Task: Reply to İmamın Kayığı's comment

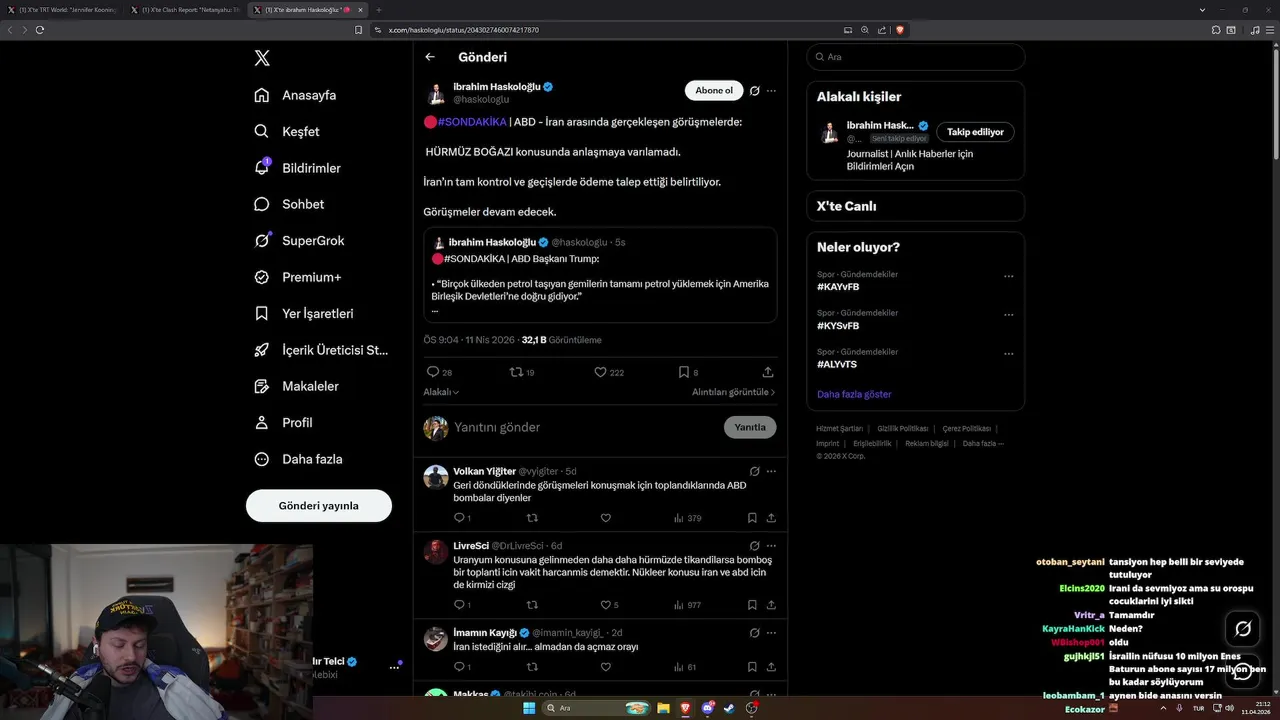Action: pos(462,667)
